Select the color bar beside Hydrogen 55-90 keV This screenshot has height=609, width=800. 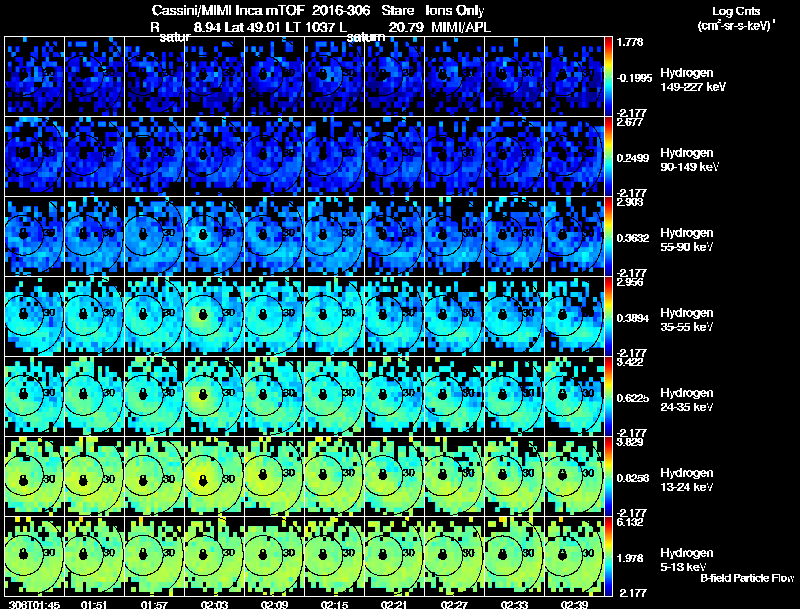[x=608, y=237]
